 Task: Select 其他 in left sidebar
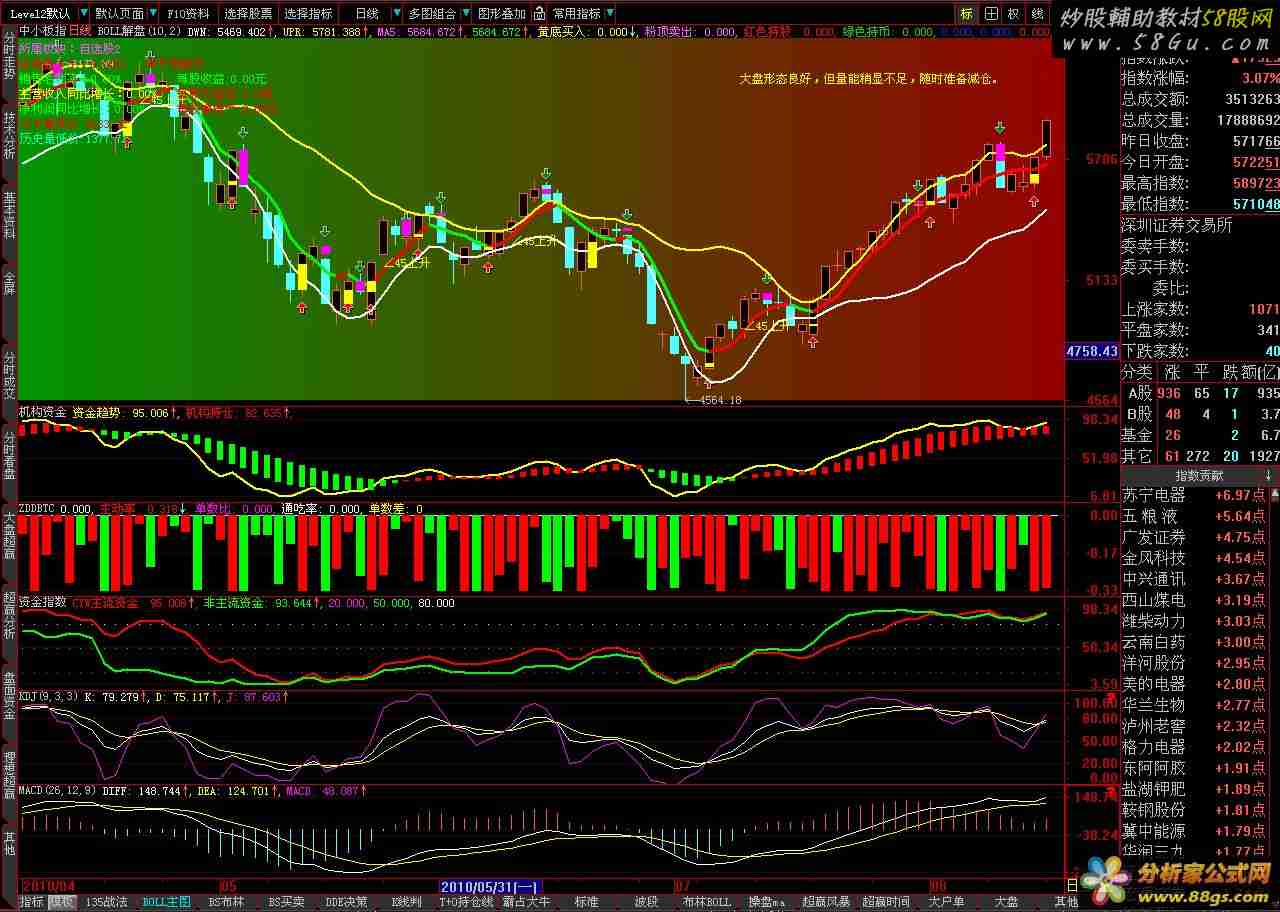9,843
